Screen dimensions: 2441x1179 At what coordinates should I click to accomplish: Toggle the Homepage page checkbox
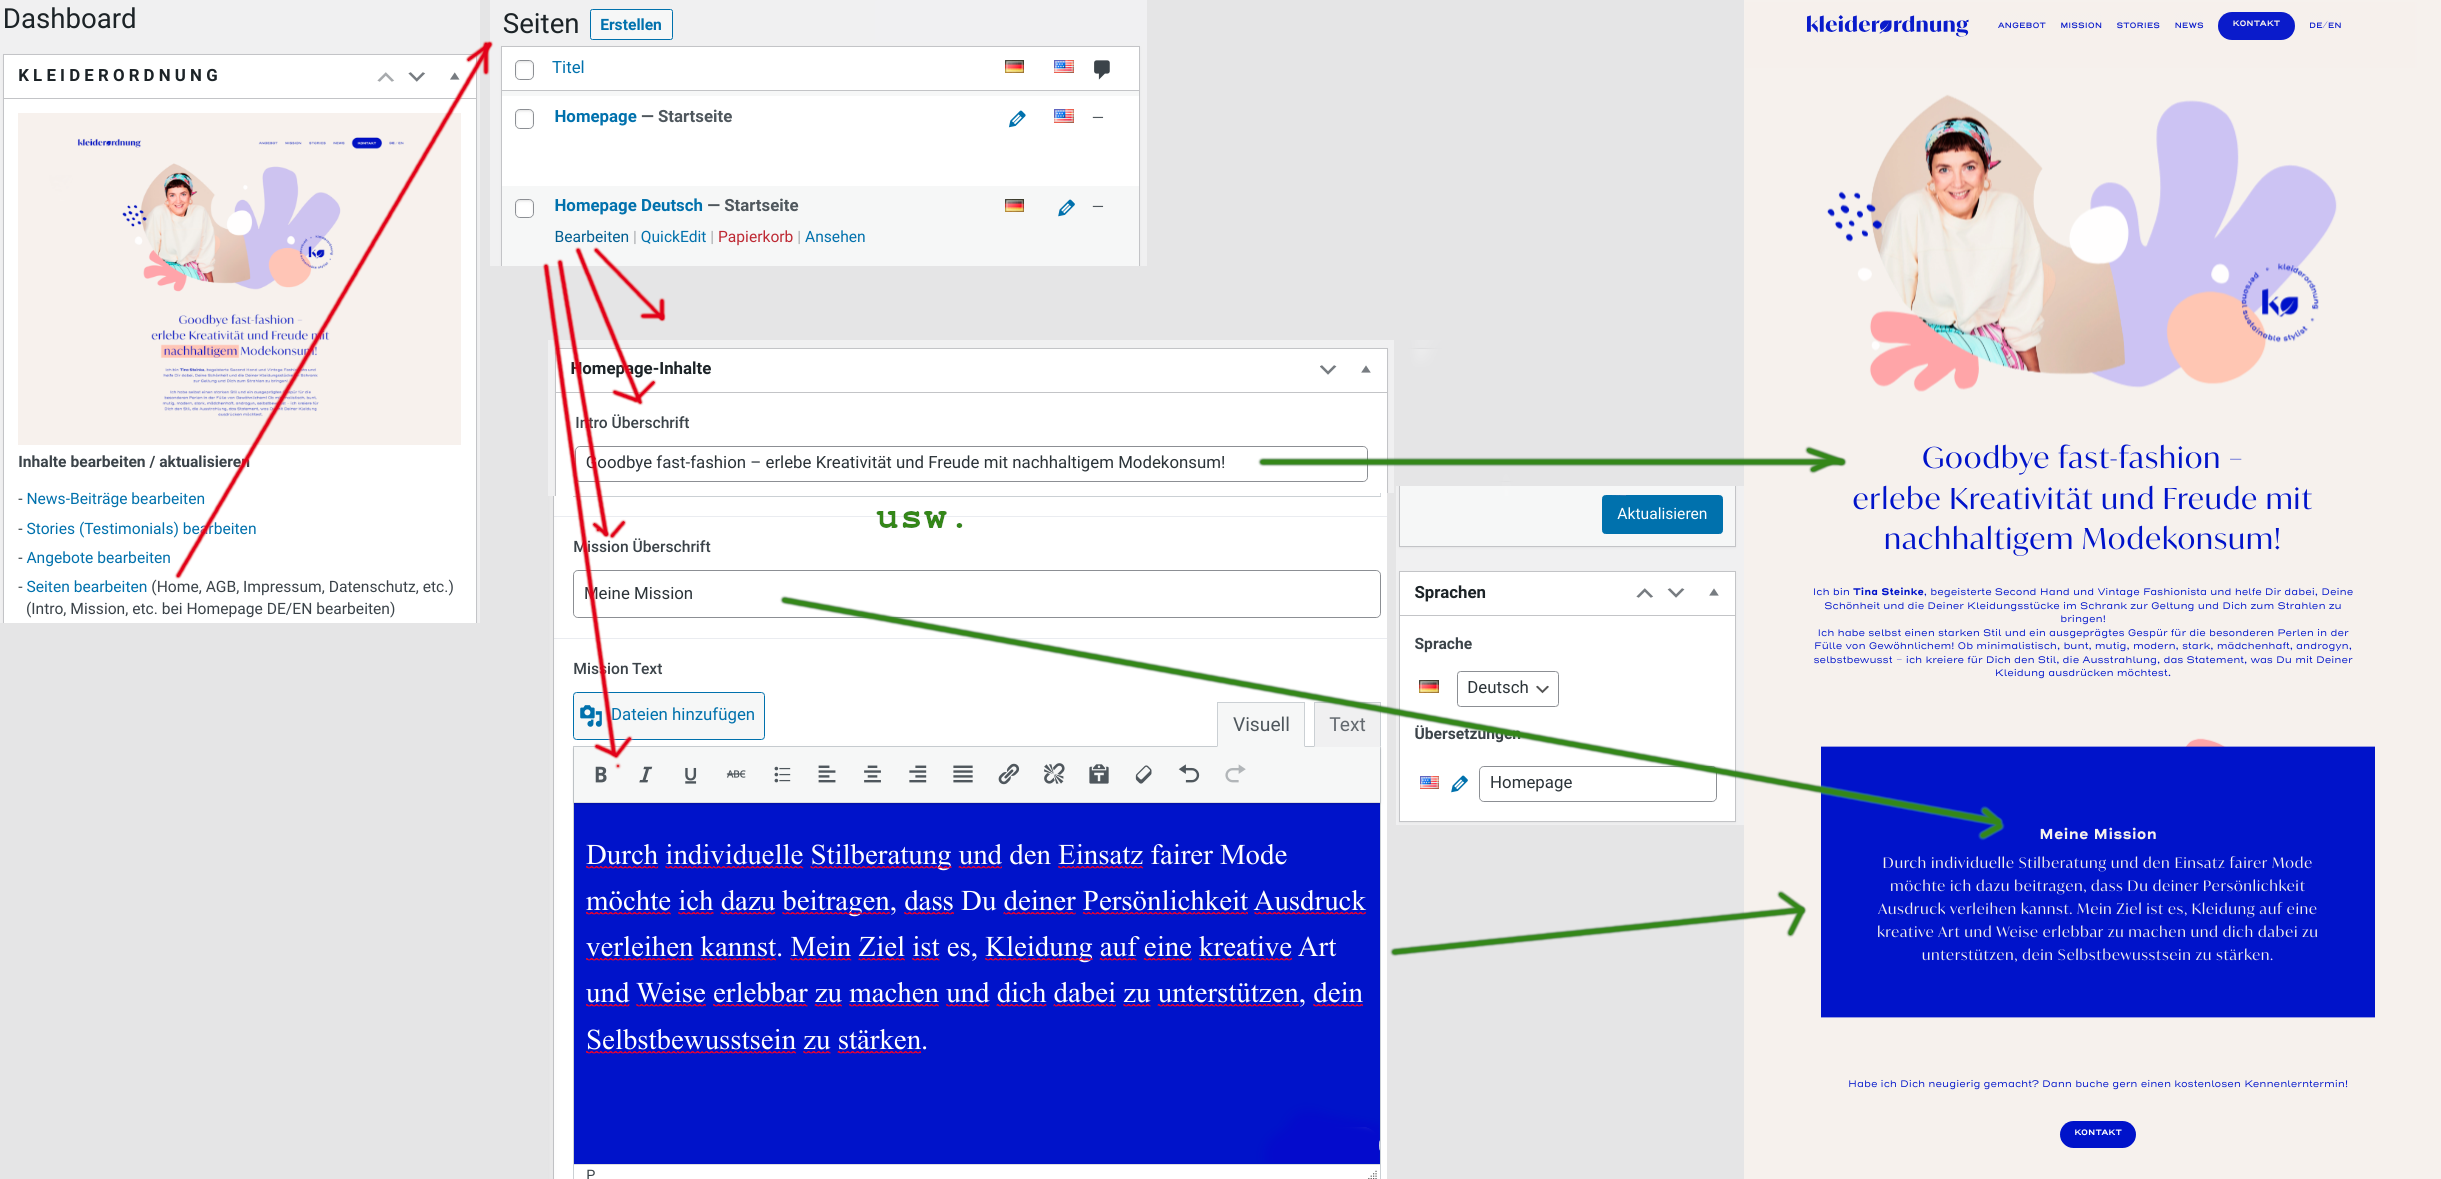pyautogui.click(x=525, y=117)
